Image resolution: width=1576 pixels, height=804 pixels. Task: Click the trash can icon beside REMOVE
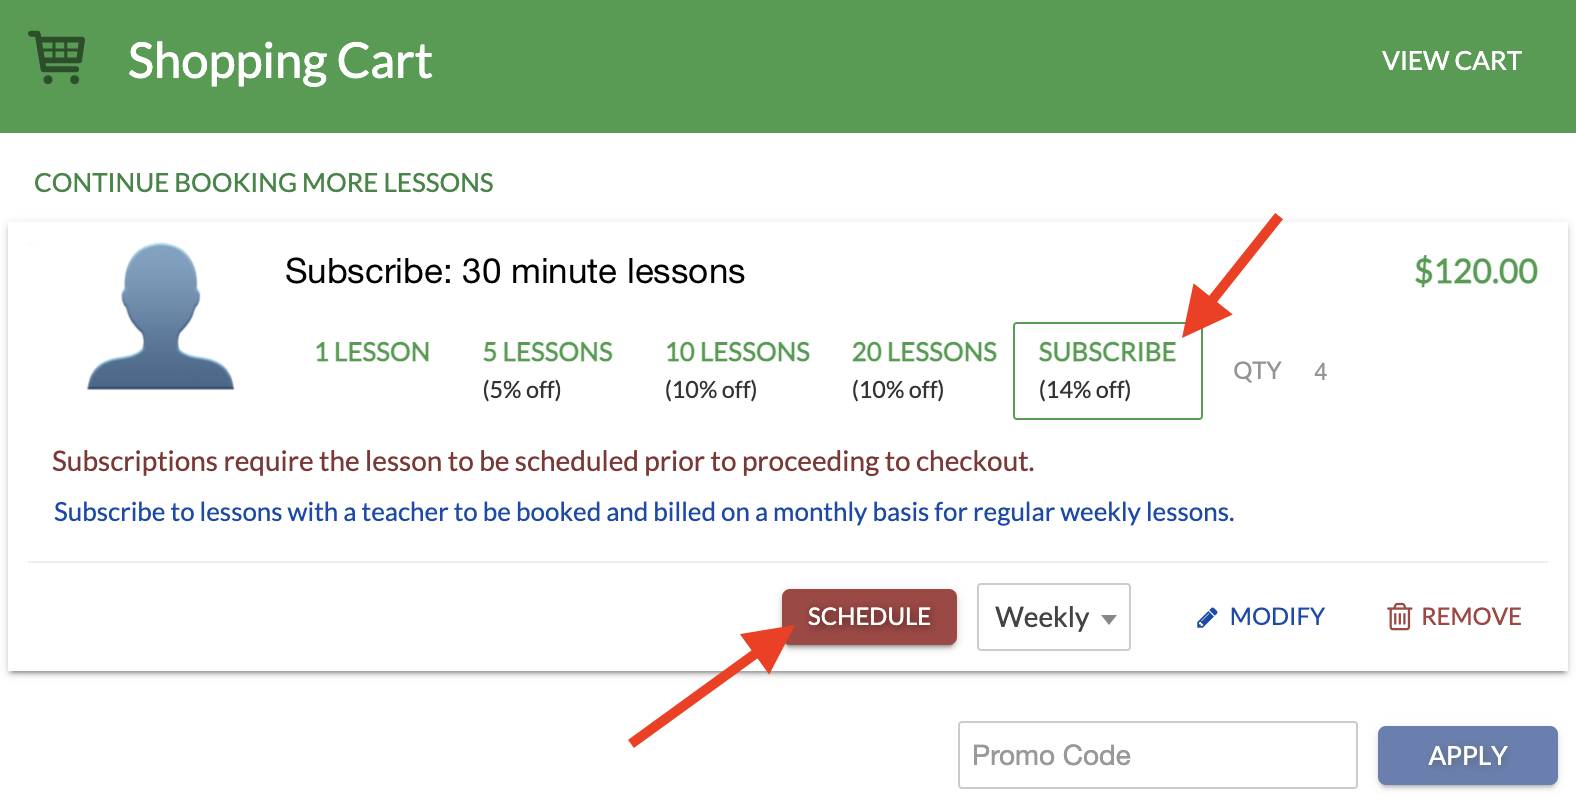(1399, 617)
